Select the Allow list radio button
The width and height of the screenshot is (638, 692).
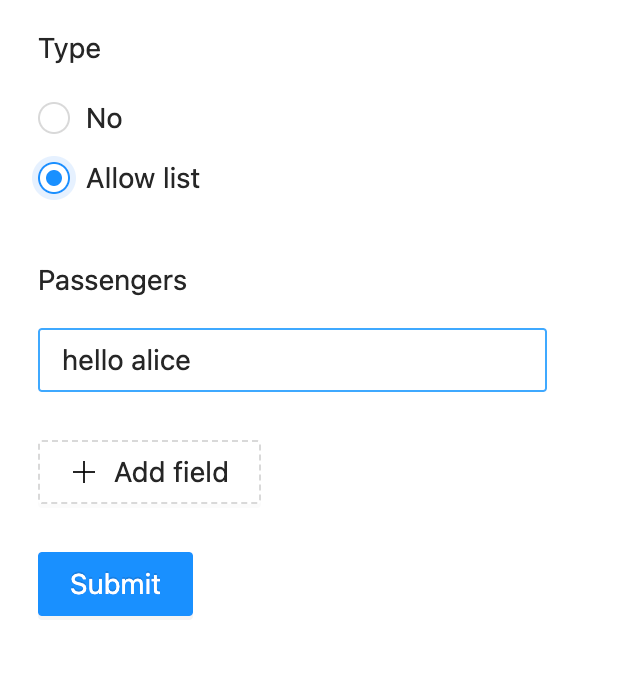(x=54, y=178)
